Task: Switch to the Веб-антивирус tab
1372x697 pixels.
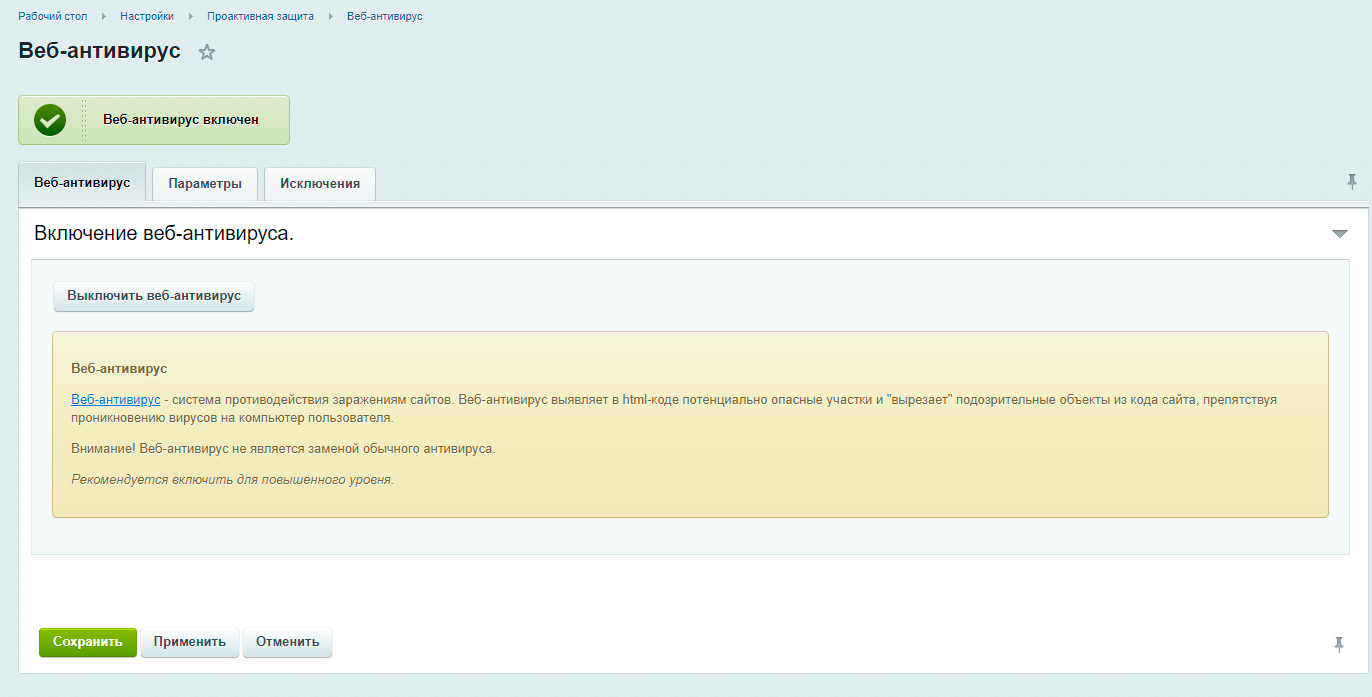Action: 82,183
